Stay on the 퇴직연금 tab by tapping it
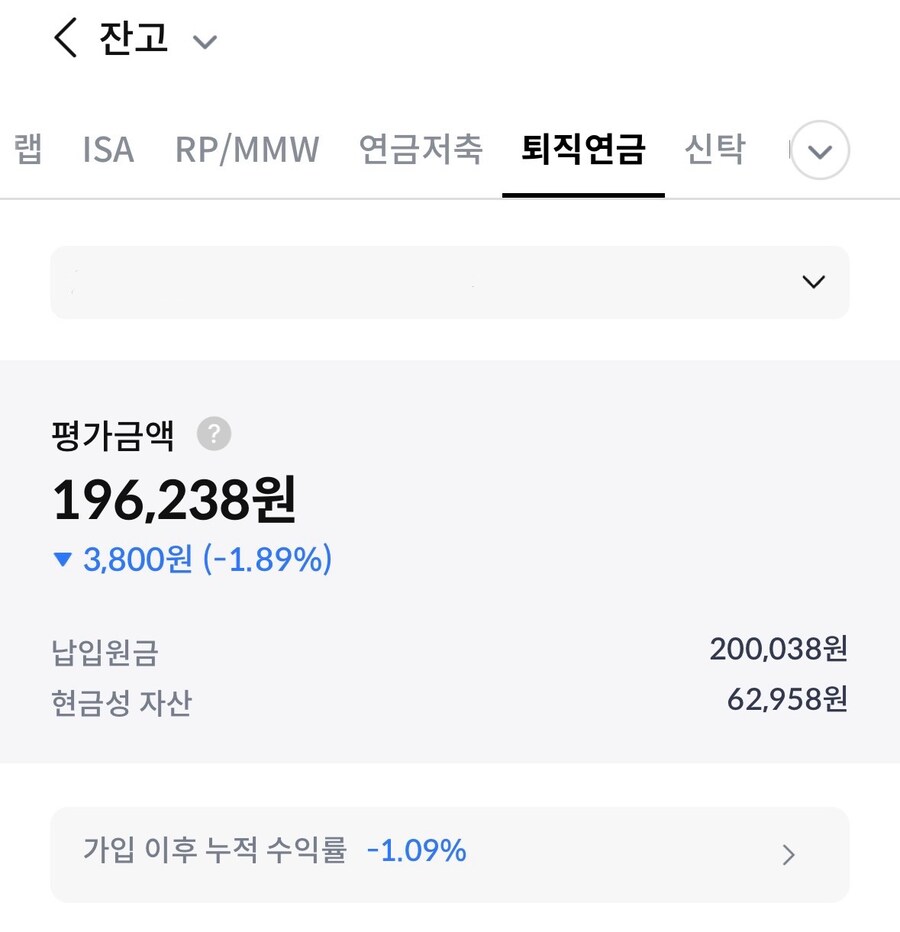The height and width of the screenshot is (932, 900). (x=584, y=150)
